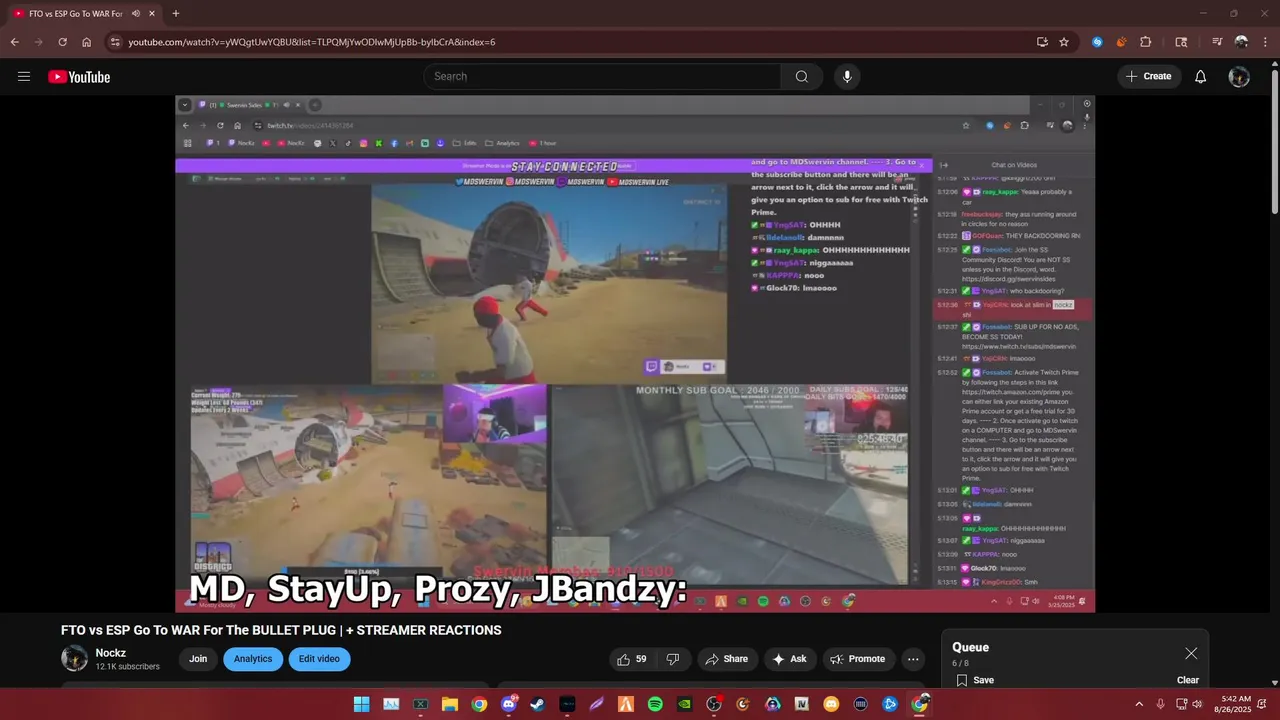View site information in the address bar
This screenshot has height=720, width=1280.
point(115,42)
